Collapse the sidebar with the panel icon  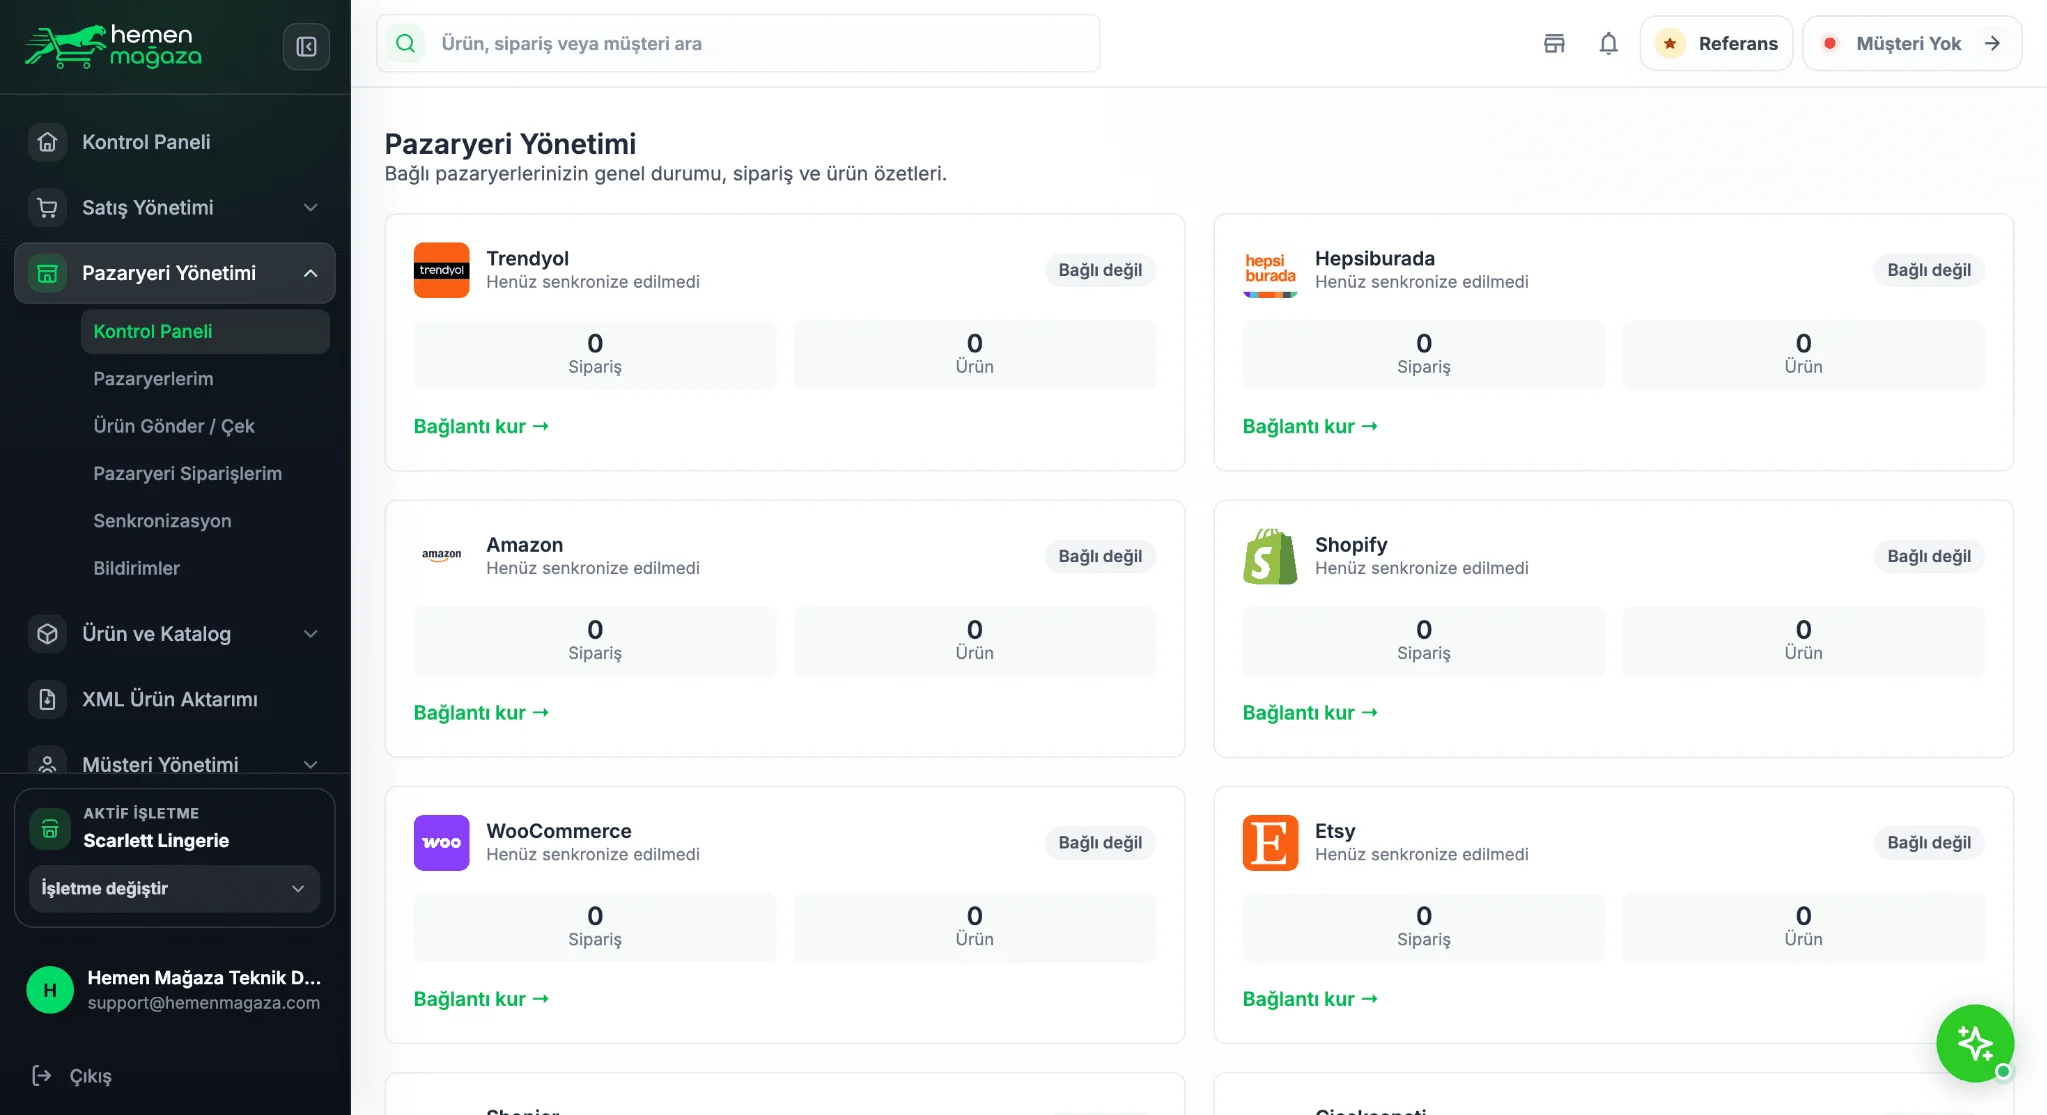click(306, 46)
